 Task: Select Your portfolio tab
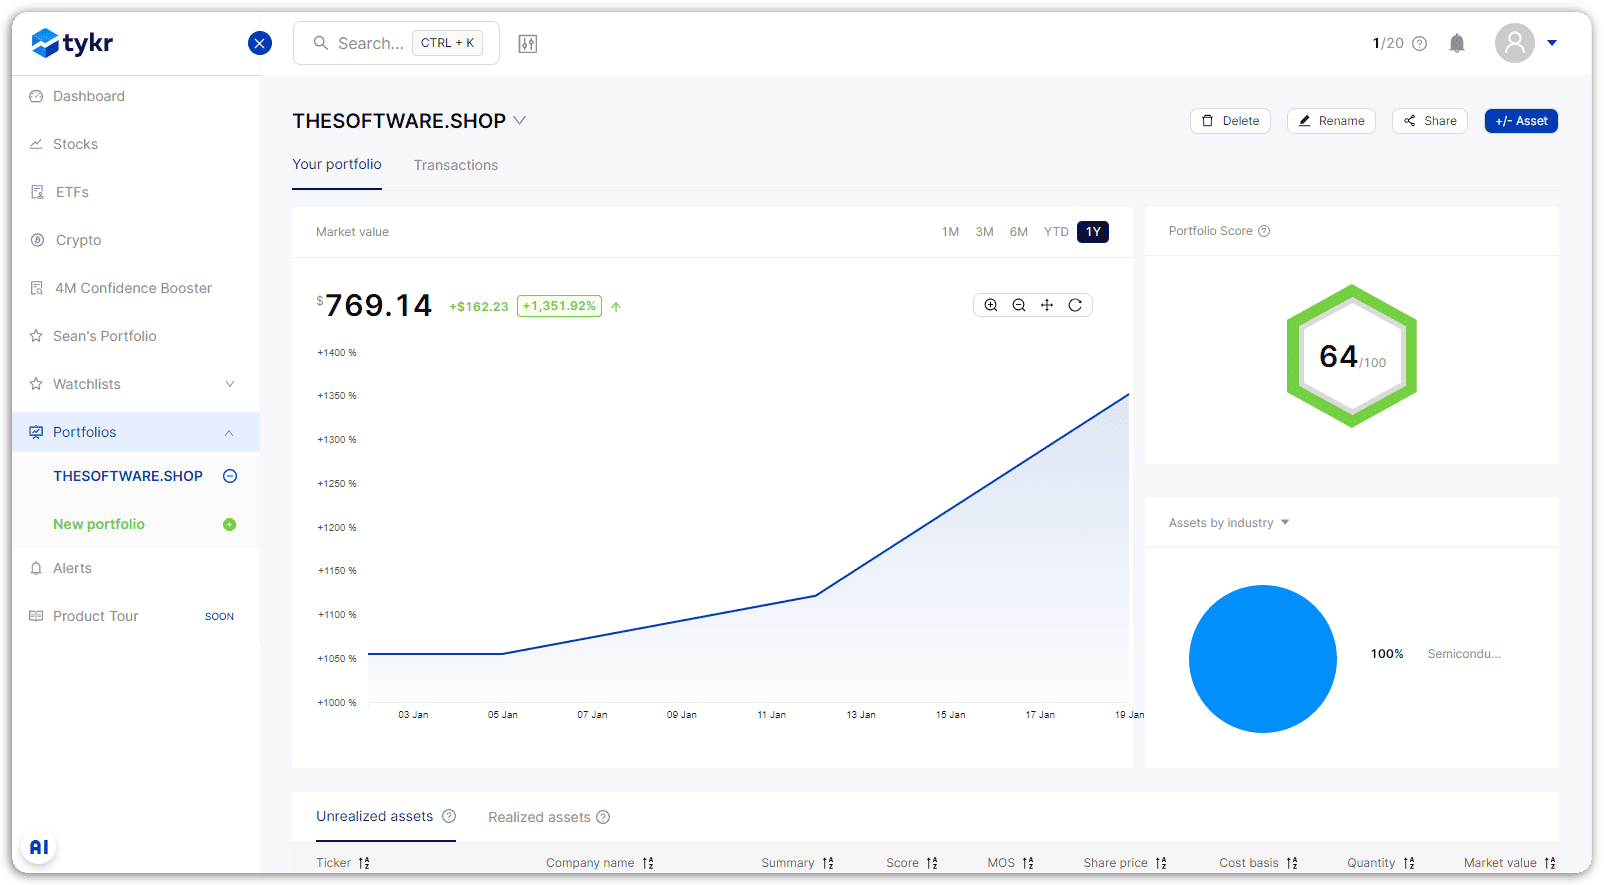tap(337, 164)
